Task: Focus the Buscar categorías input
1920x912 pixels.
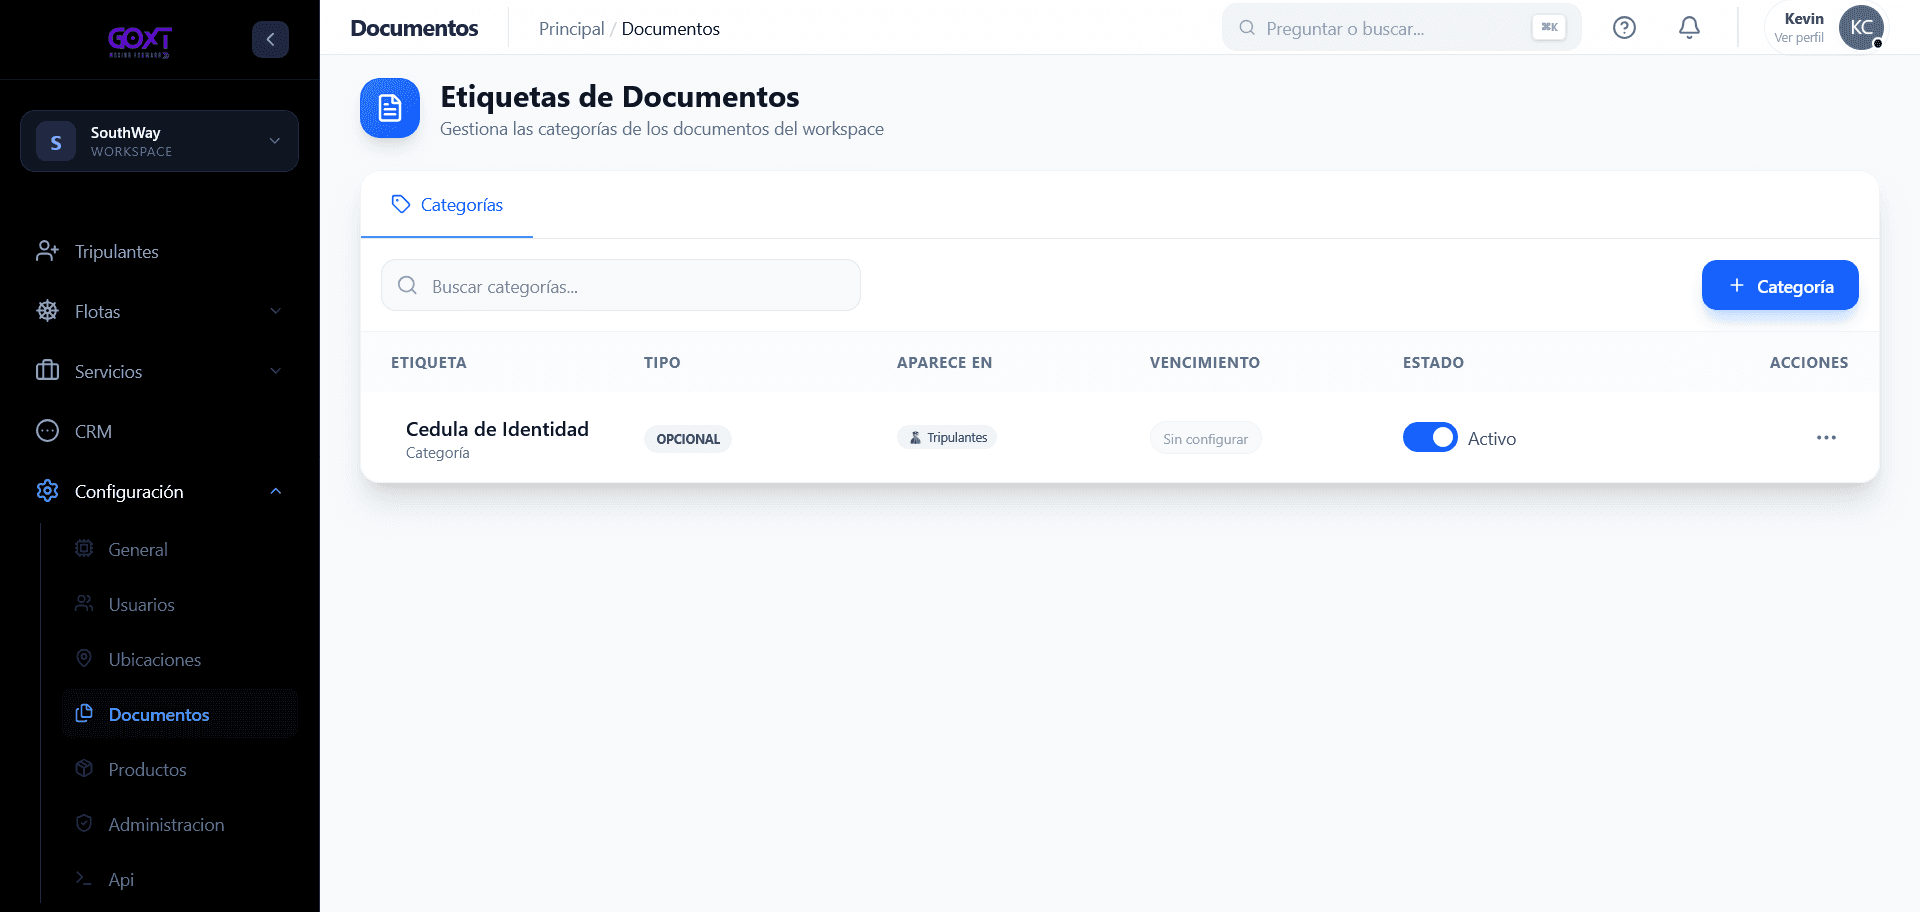Action: 621,286
